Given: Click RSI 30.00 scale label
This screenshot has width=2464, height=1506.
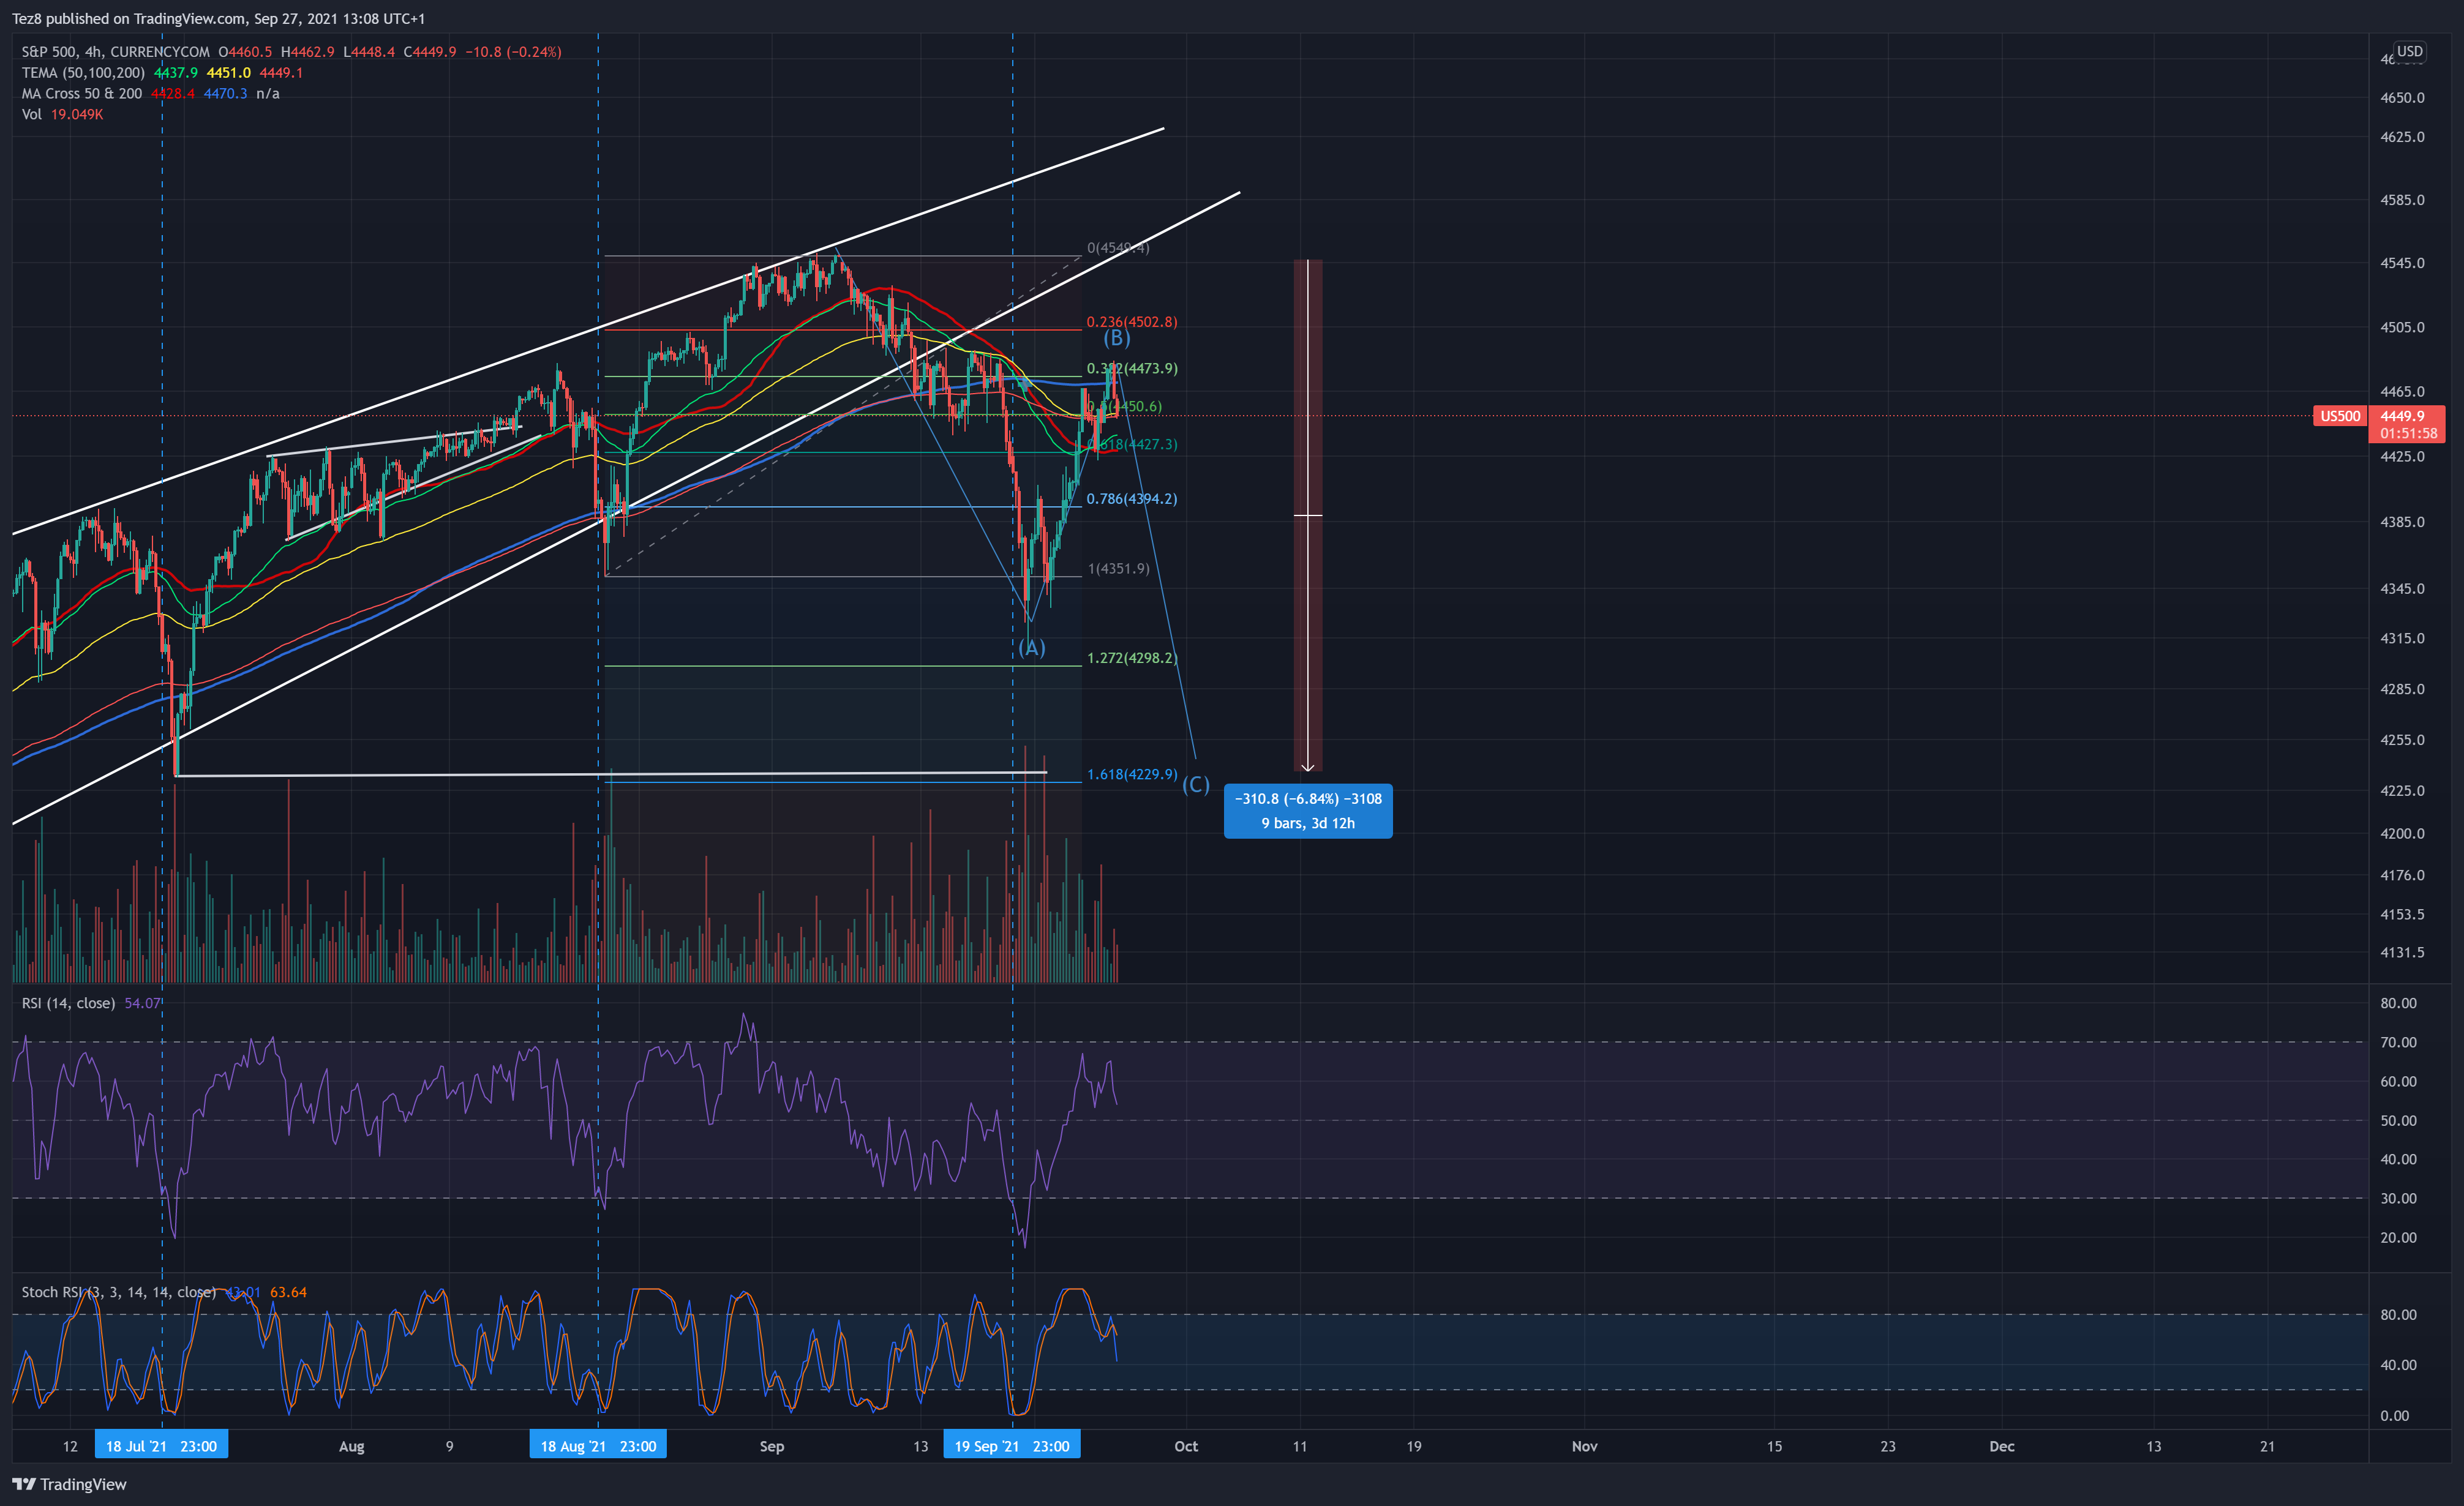Looking at the screenshot, I should [x=2398, y=1198].
